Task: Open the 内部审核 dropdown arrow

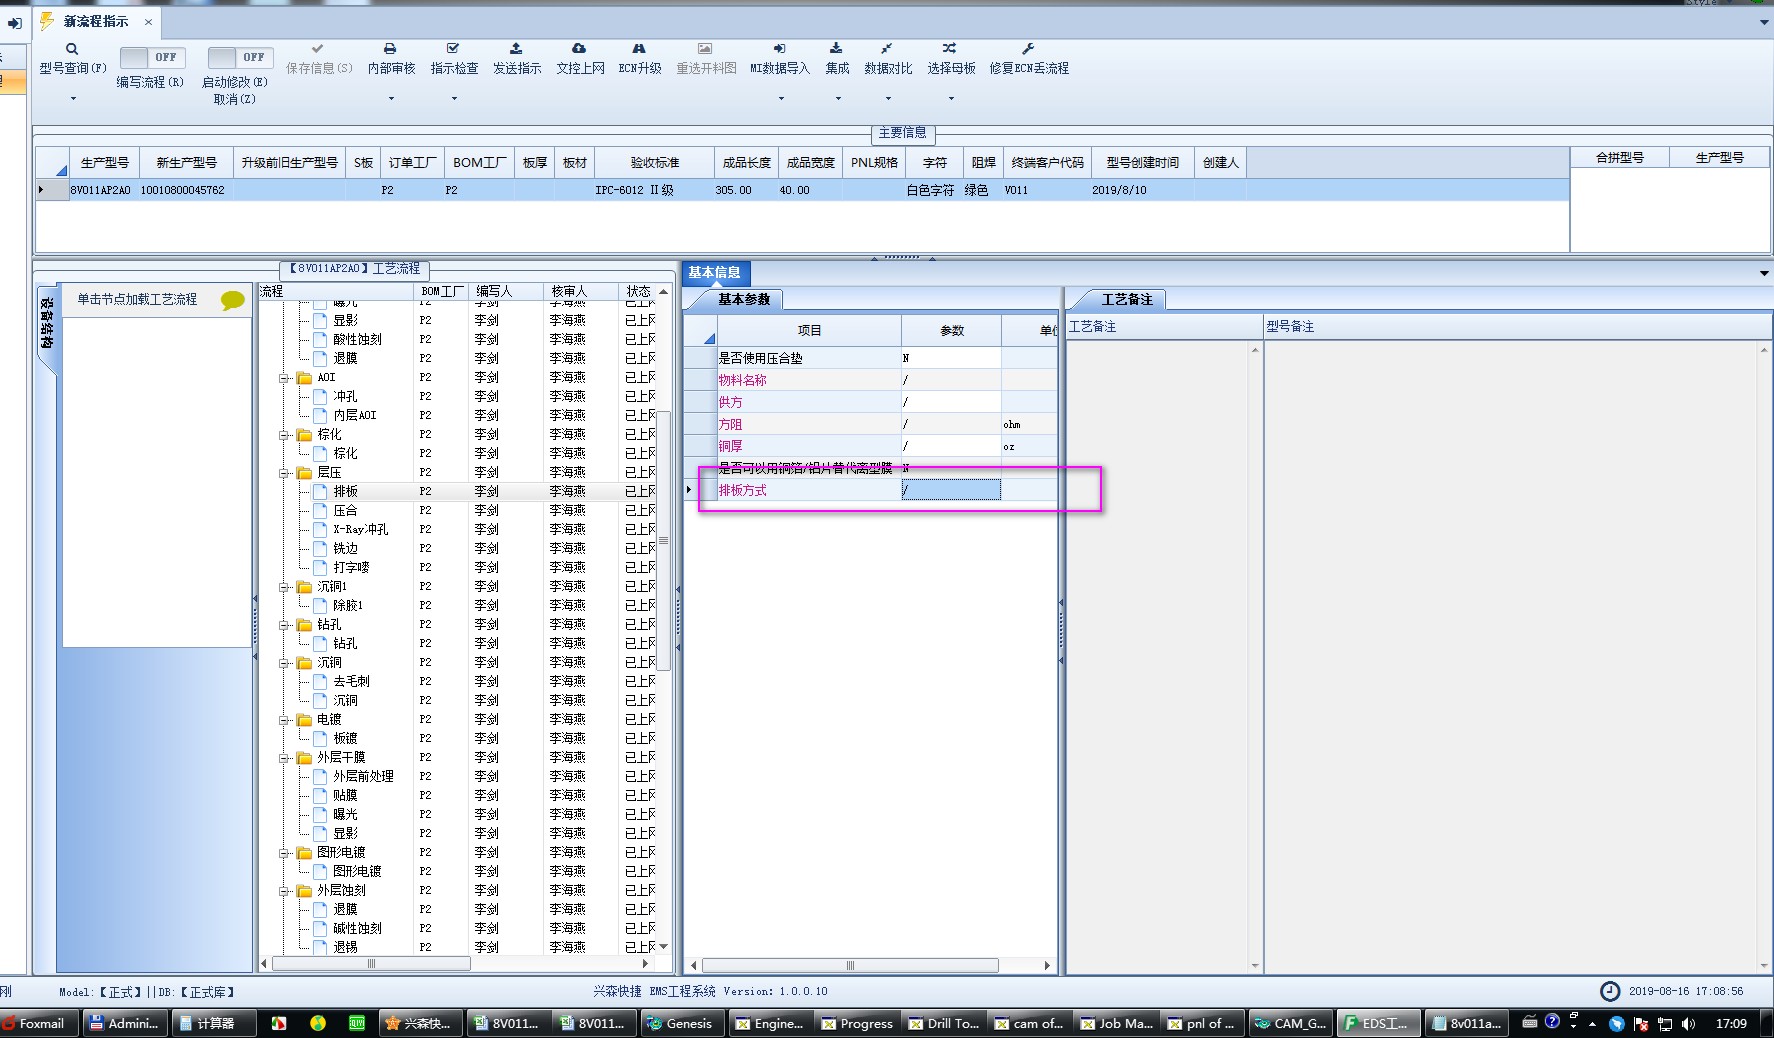Action: click(x=391, y=98)
